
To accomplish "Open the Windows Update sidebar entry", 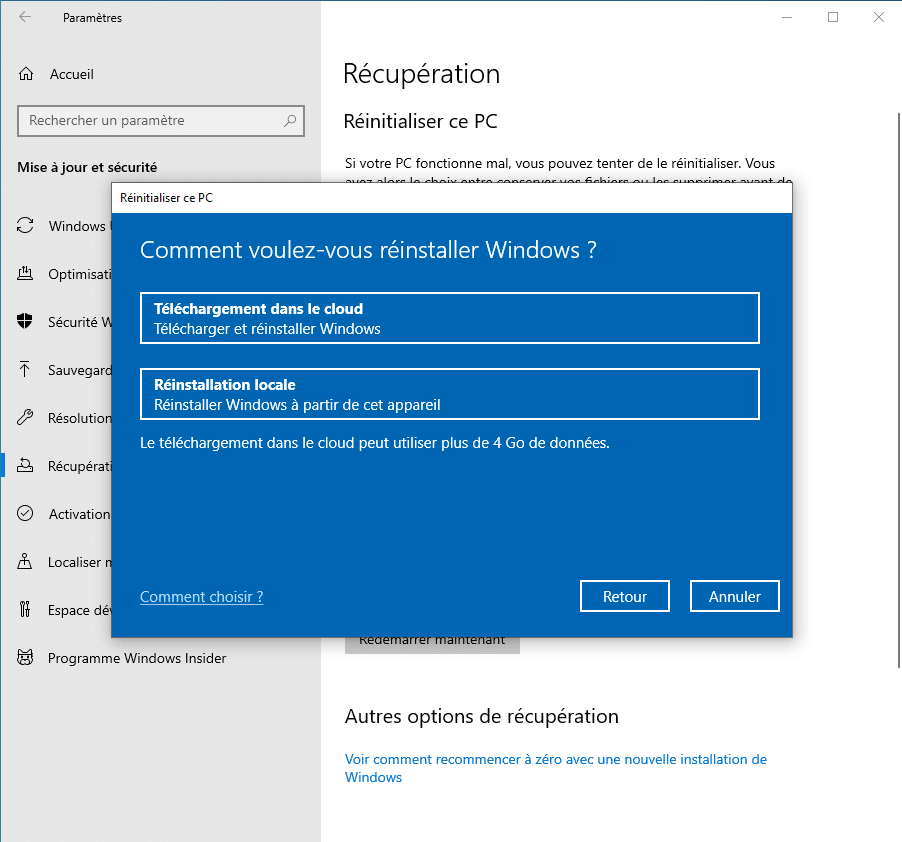I will tap(79, 226).
